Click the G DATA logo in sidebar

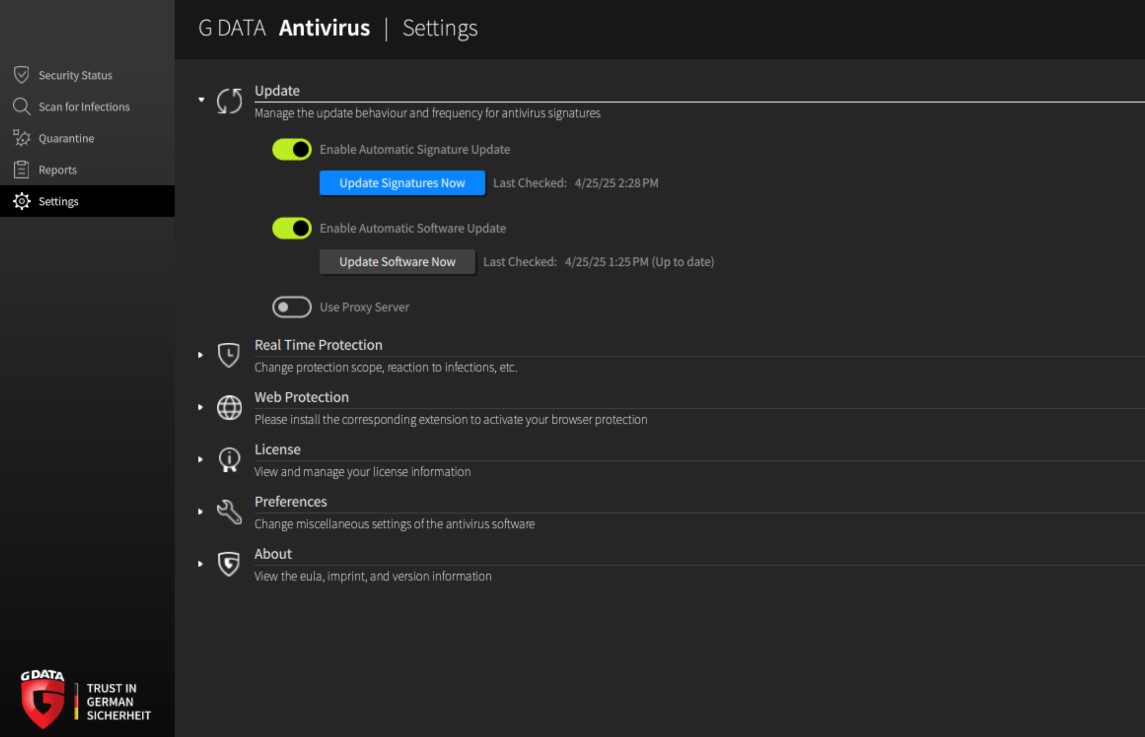click(x=42, y=699)
